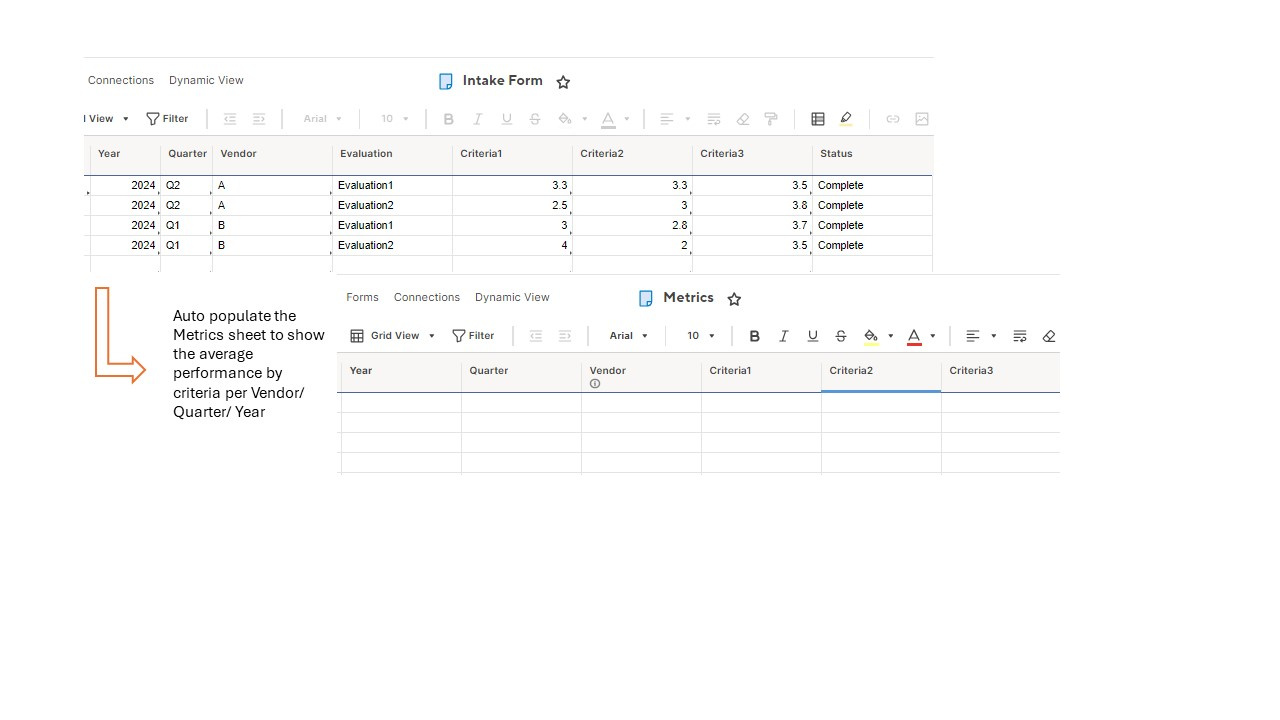The image size is (1280, 720).
Task: Open conditional formatting in Intake Form toolbar
Action: pos(818,119)
